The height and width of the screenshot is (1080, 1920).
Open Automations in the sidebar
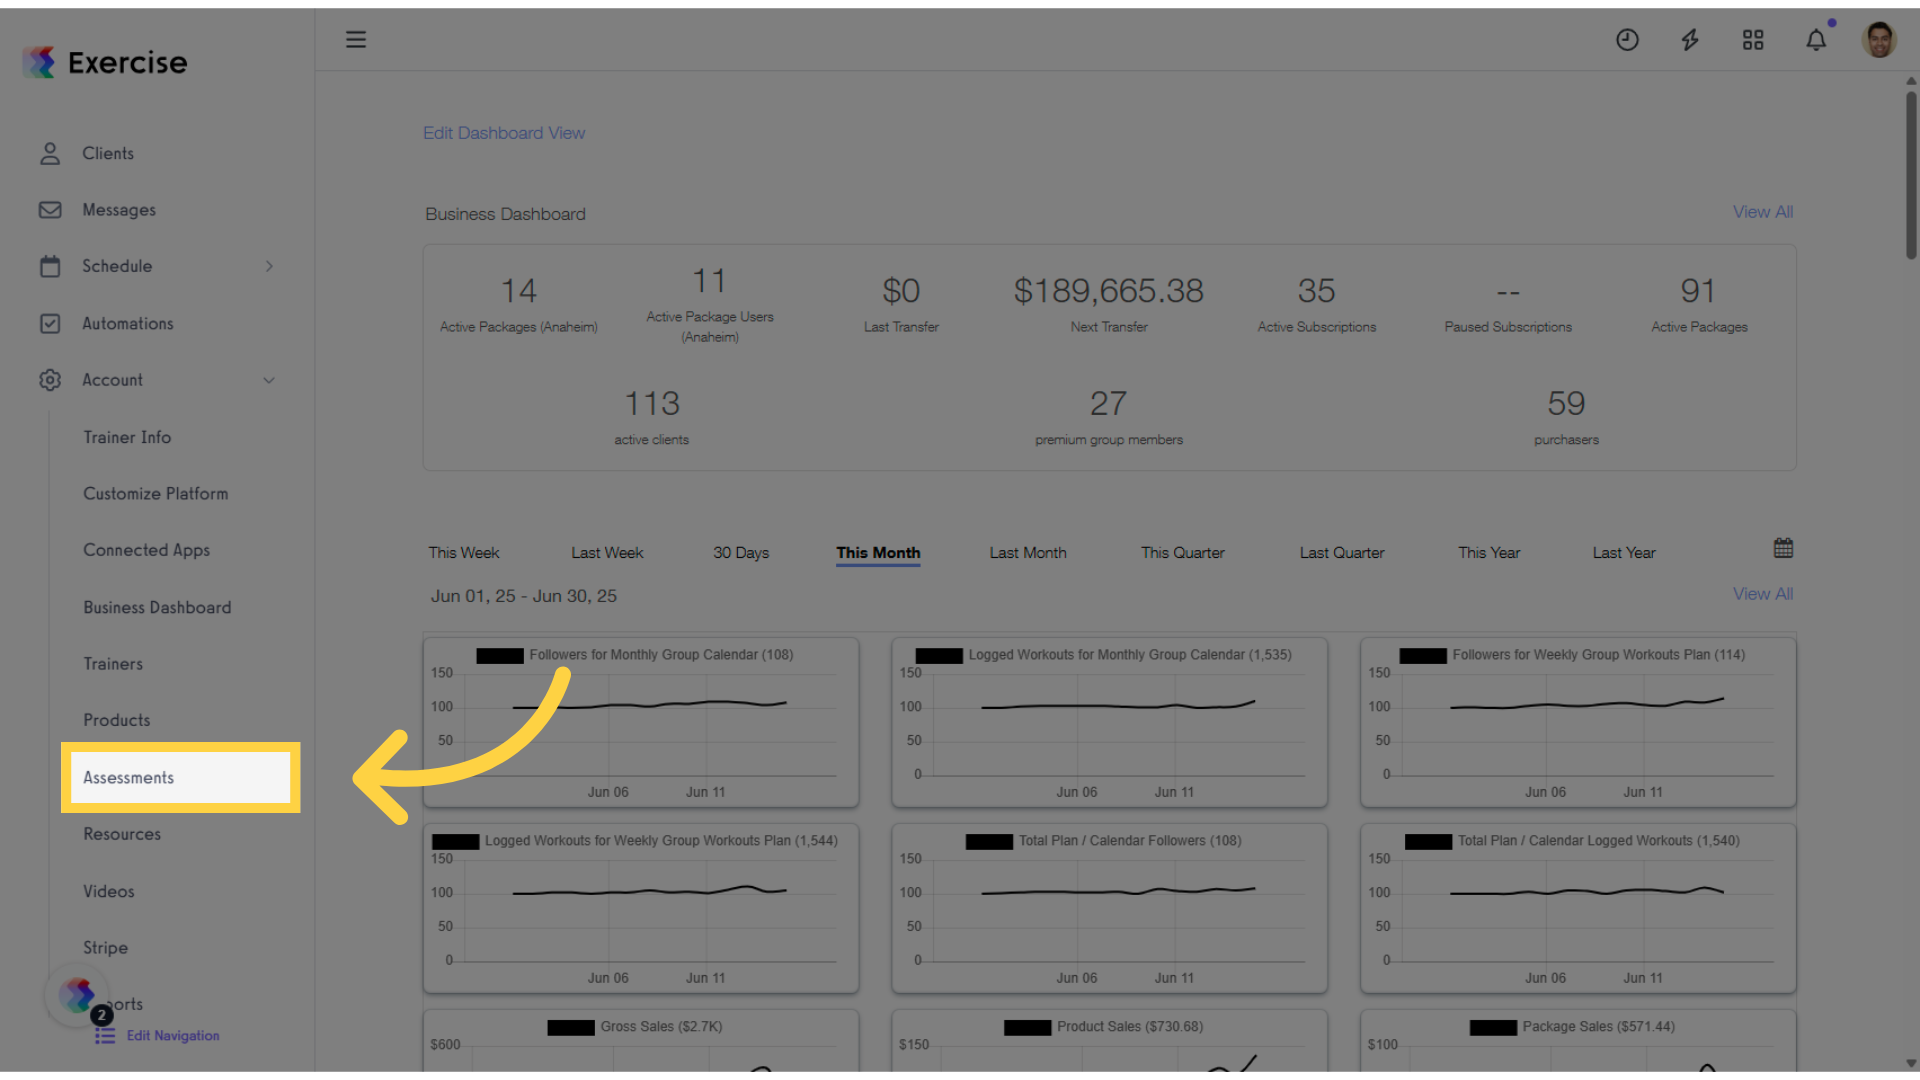128,323
